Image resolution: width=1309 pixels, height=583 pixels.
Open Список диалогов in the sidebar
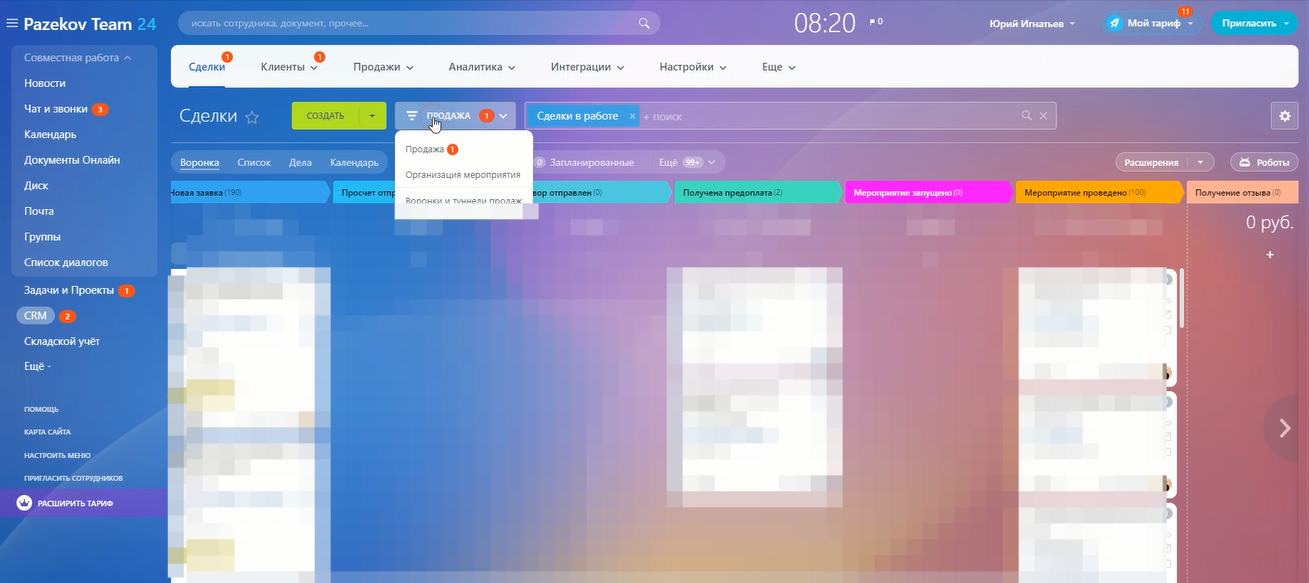(65, 262)
